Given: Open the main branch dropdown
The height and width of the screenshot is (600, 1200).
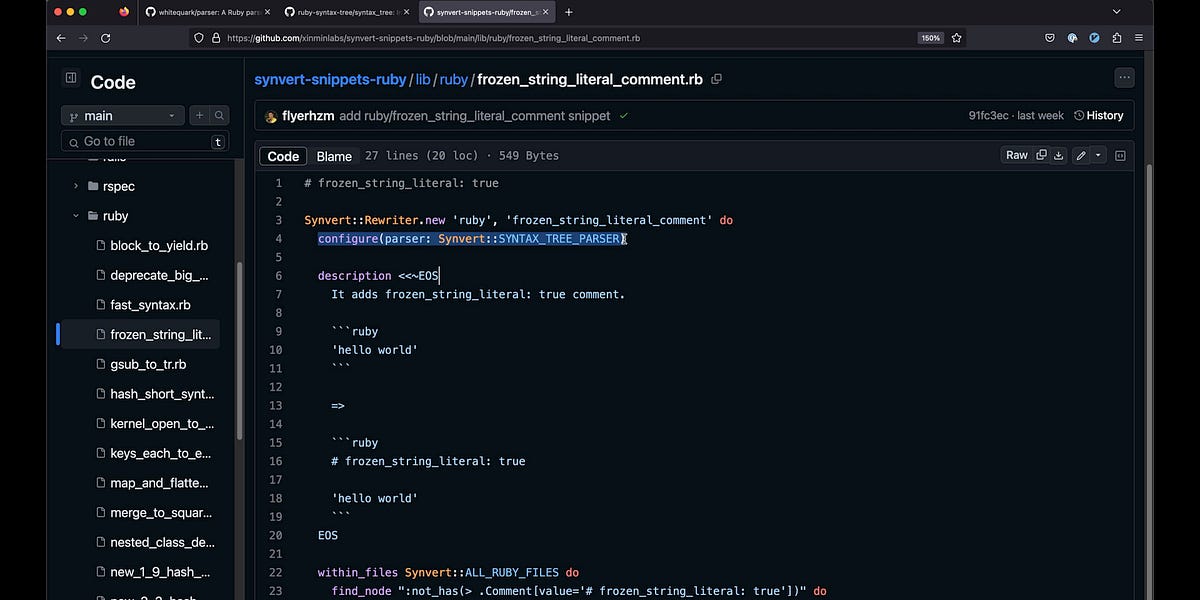Looking at the screenshot, I should 121,115.
